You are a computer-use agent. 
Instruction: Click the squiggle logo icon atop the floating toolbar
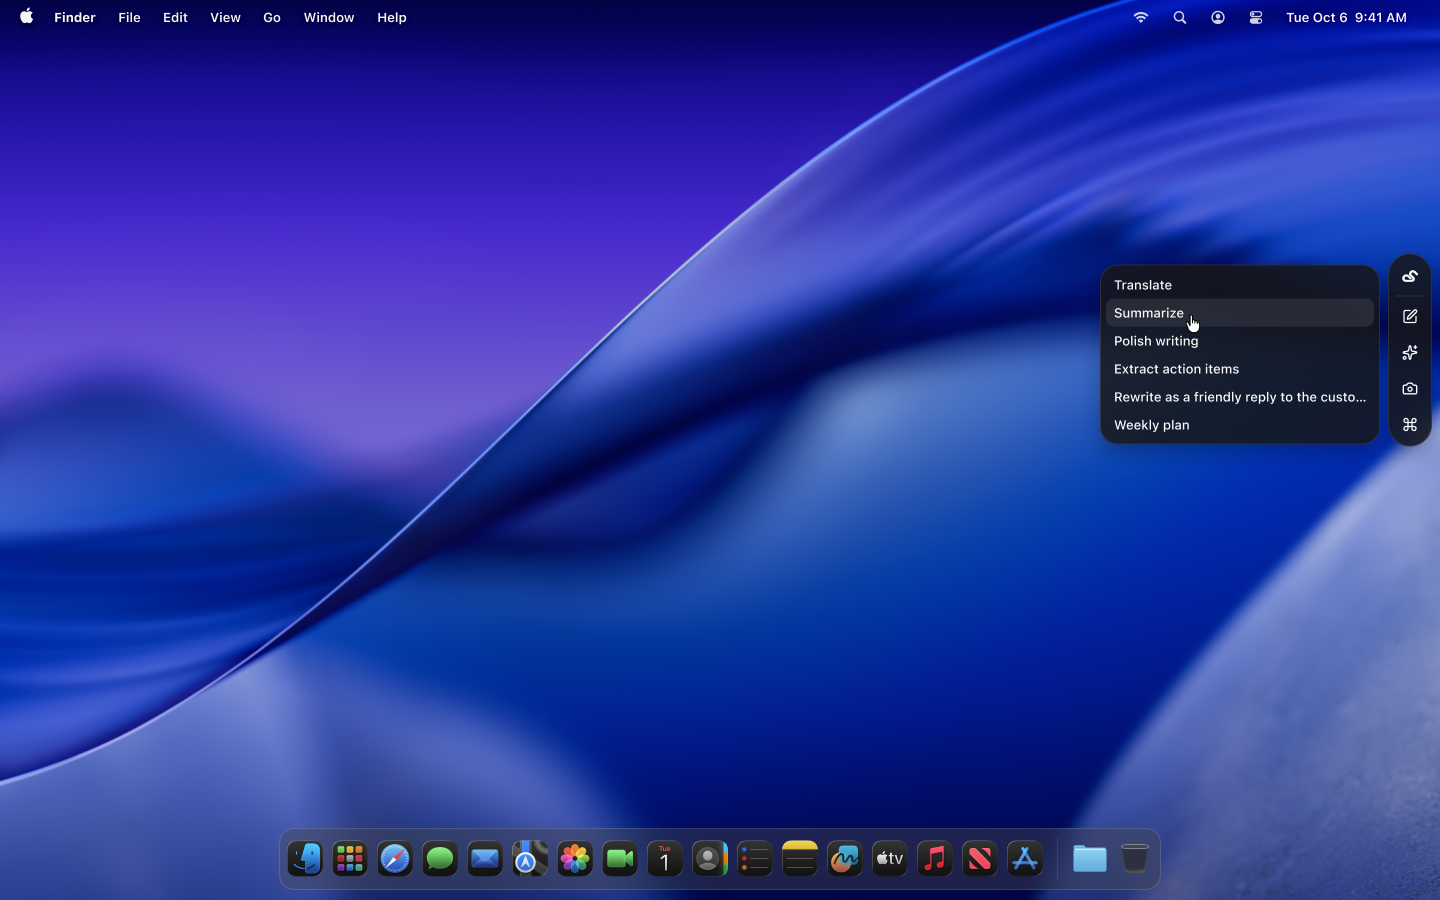(x=1410, y=276)
